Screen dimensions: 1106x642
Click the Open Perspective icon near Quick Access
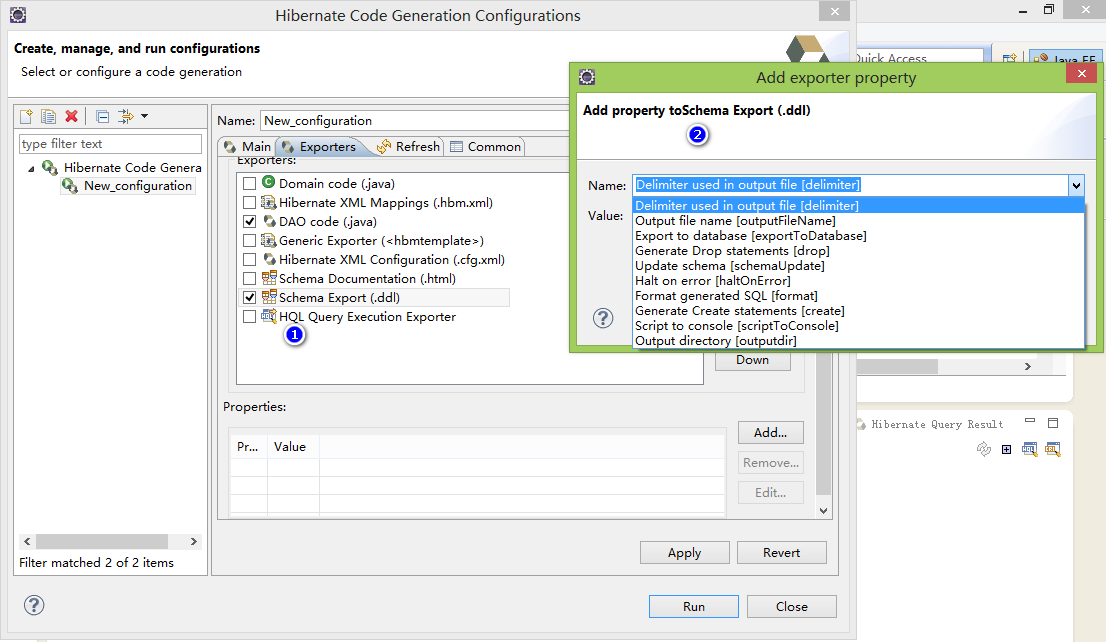point(1009,59)
